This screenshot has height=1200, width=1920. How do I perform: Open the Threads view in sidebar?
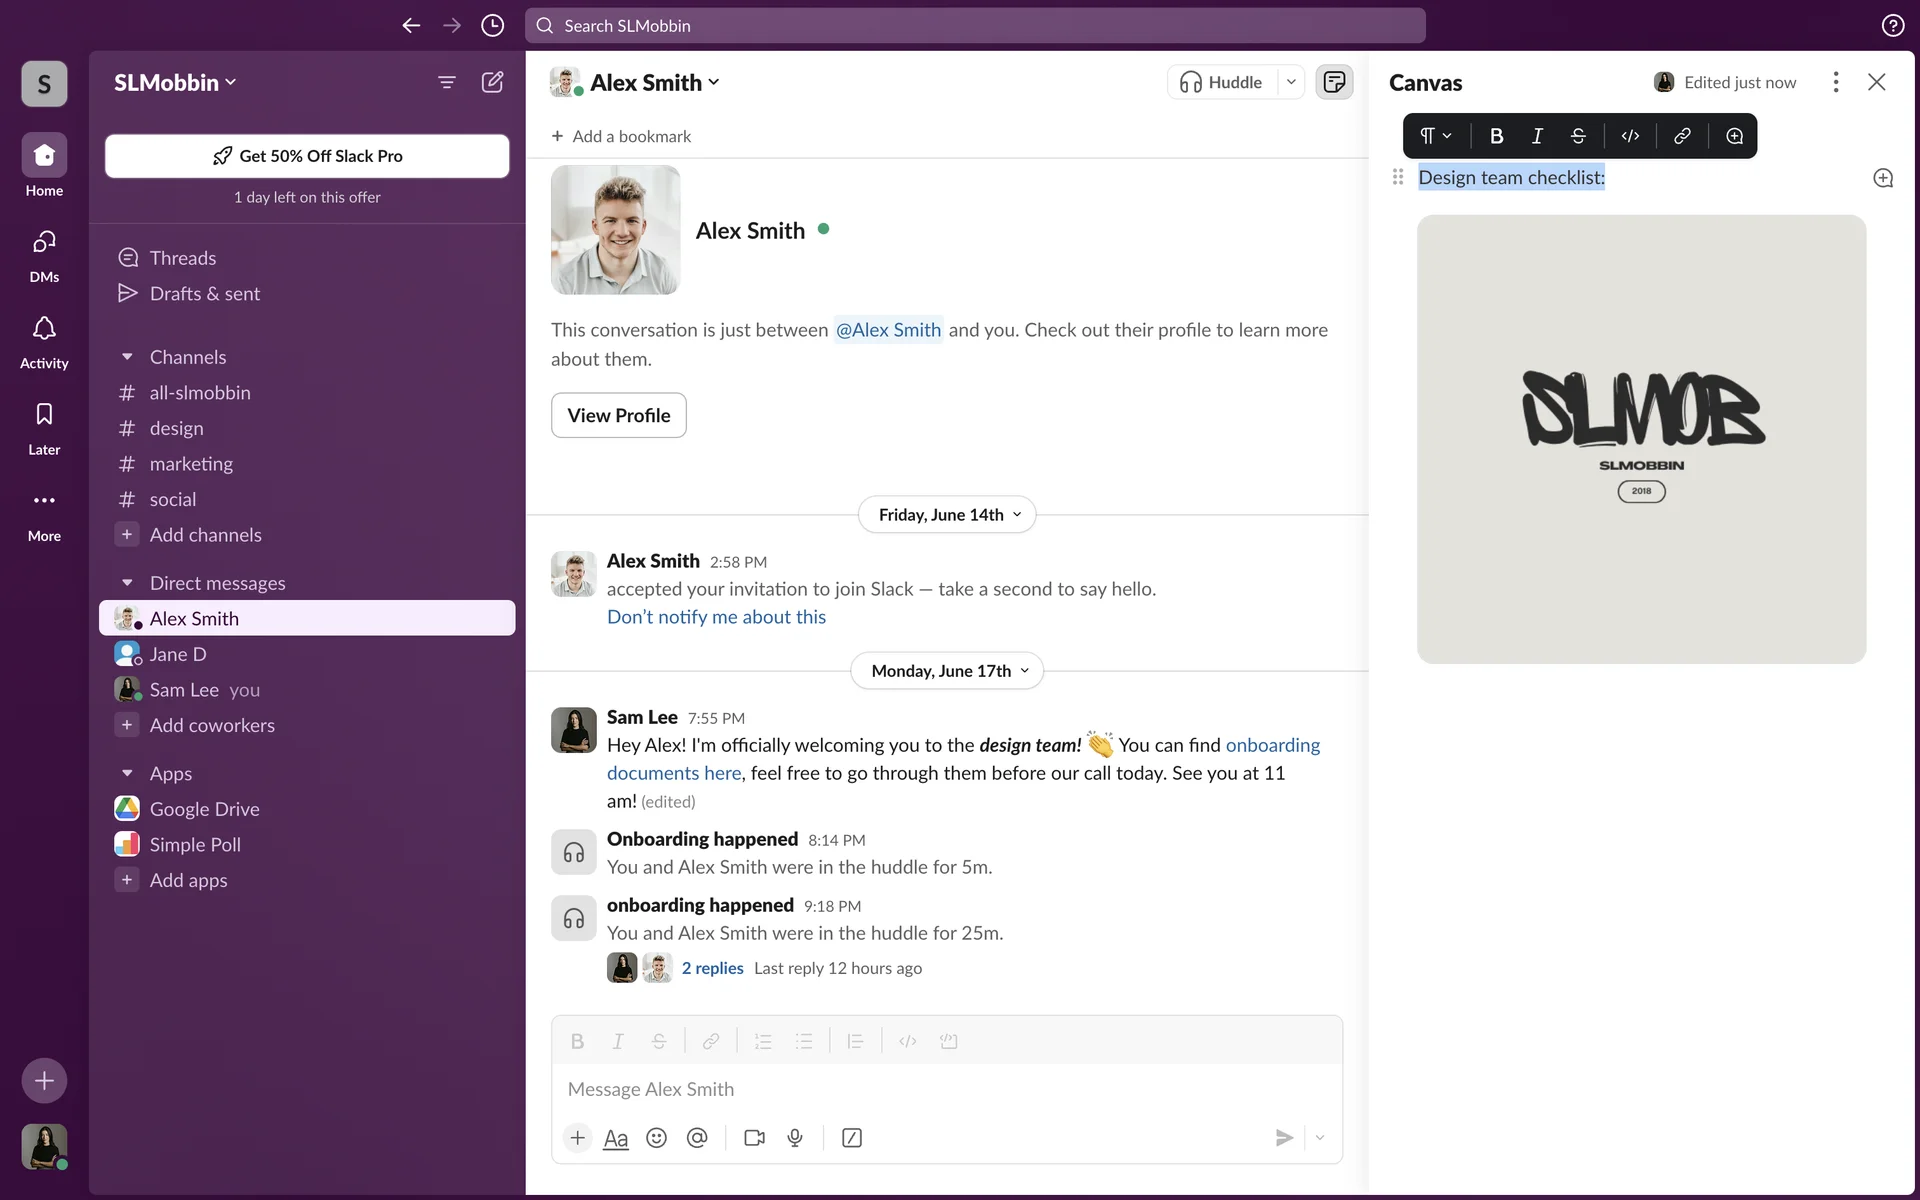[182, 258]
